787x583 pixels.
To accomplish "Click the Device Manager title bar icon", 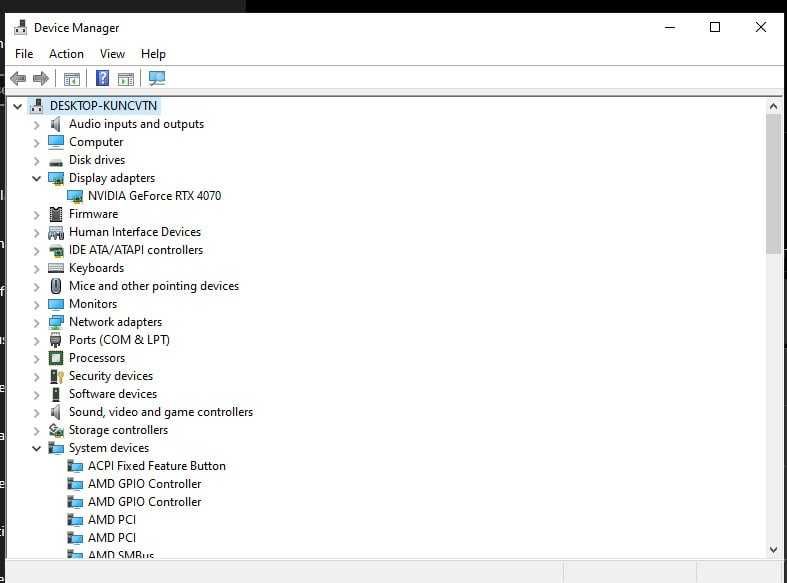I will pos(21,28).
